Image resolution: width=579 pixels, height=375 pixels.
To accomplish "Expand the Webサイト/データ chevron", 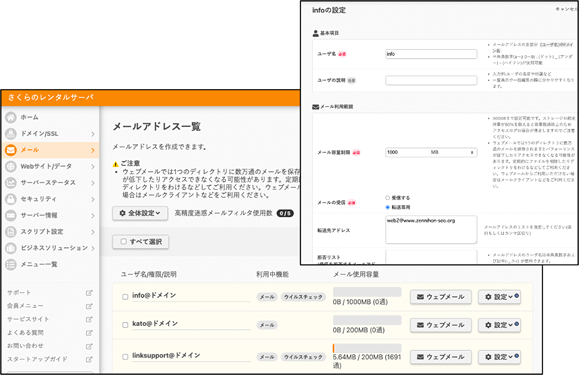I will pos(93,167).
